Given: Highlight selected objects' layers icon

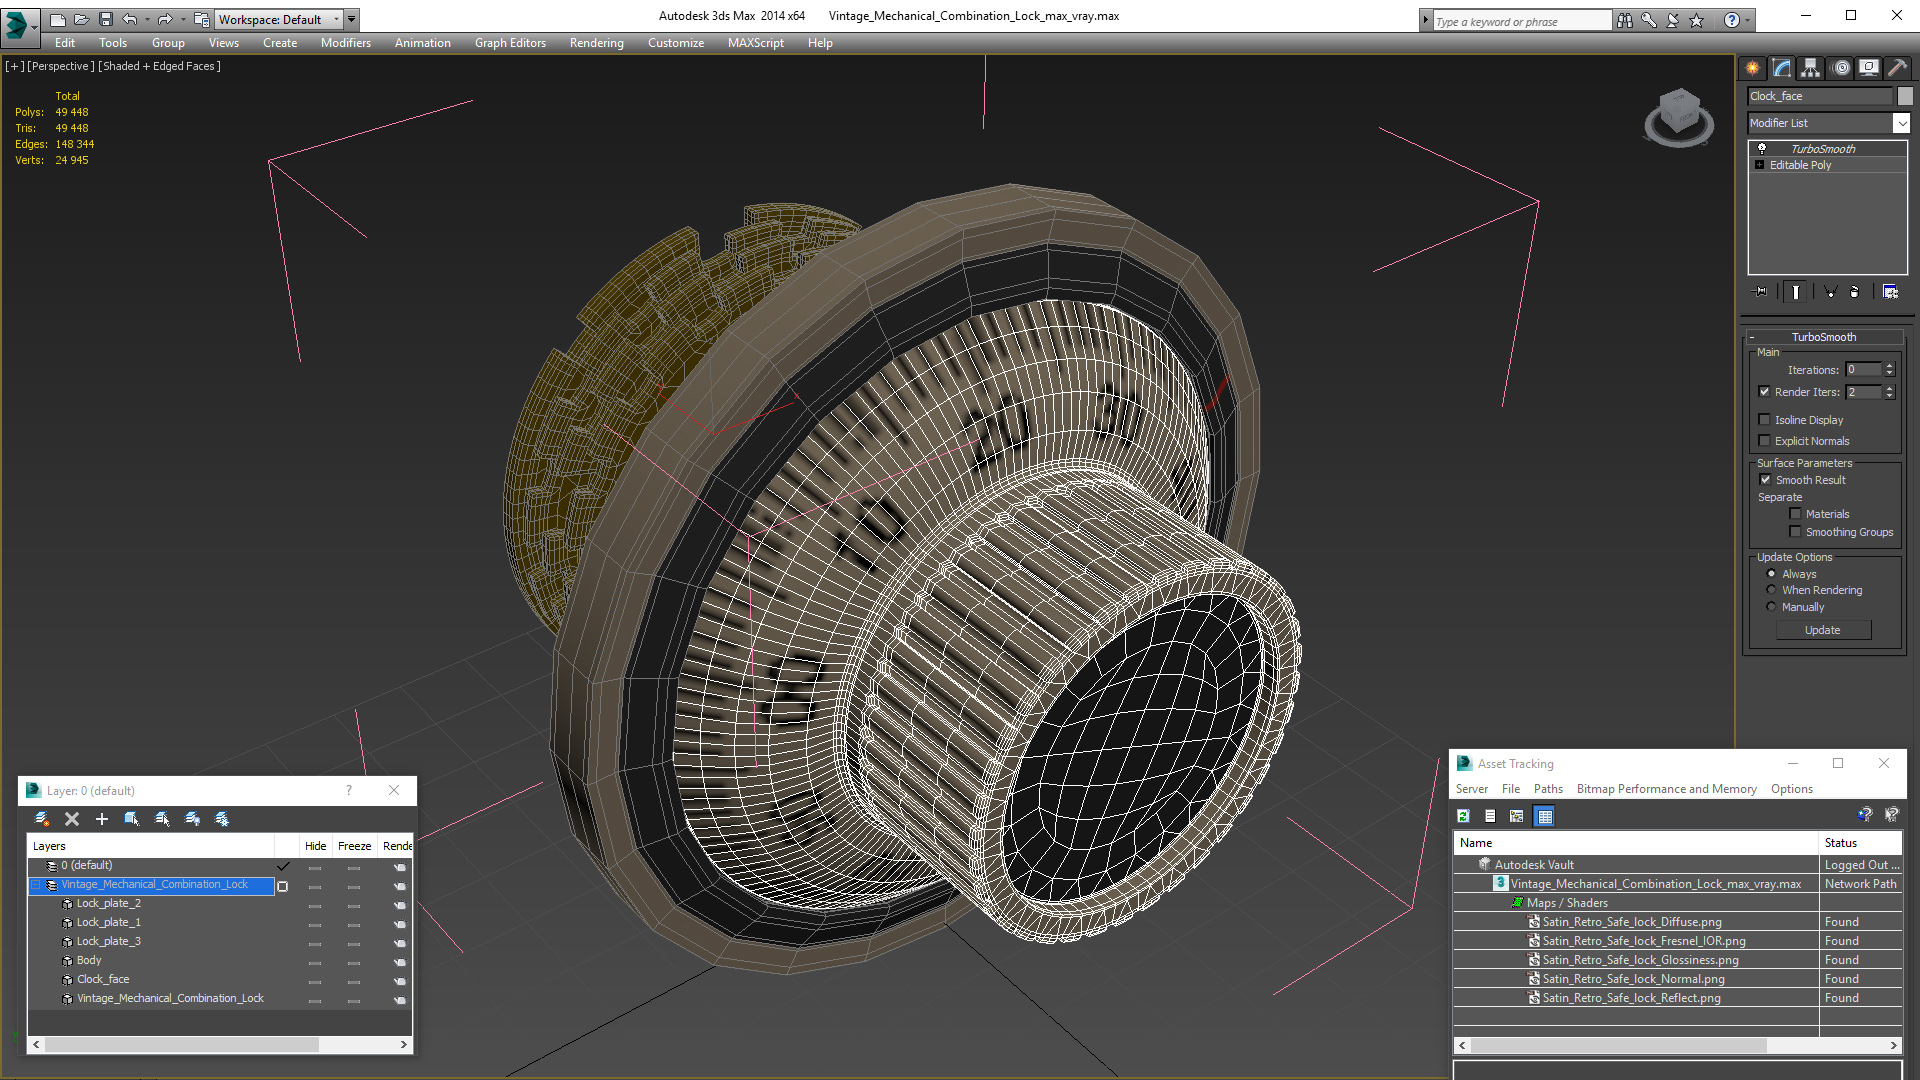Looking at the screenshot, I should (162, 819).
